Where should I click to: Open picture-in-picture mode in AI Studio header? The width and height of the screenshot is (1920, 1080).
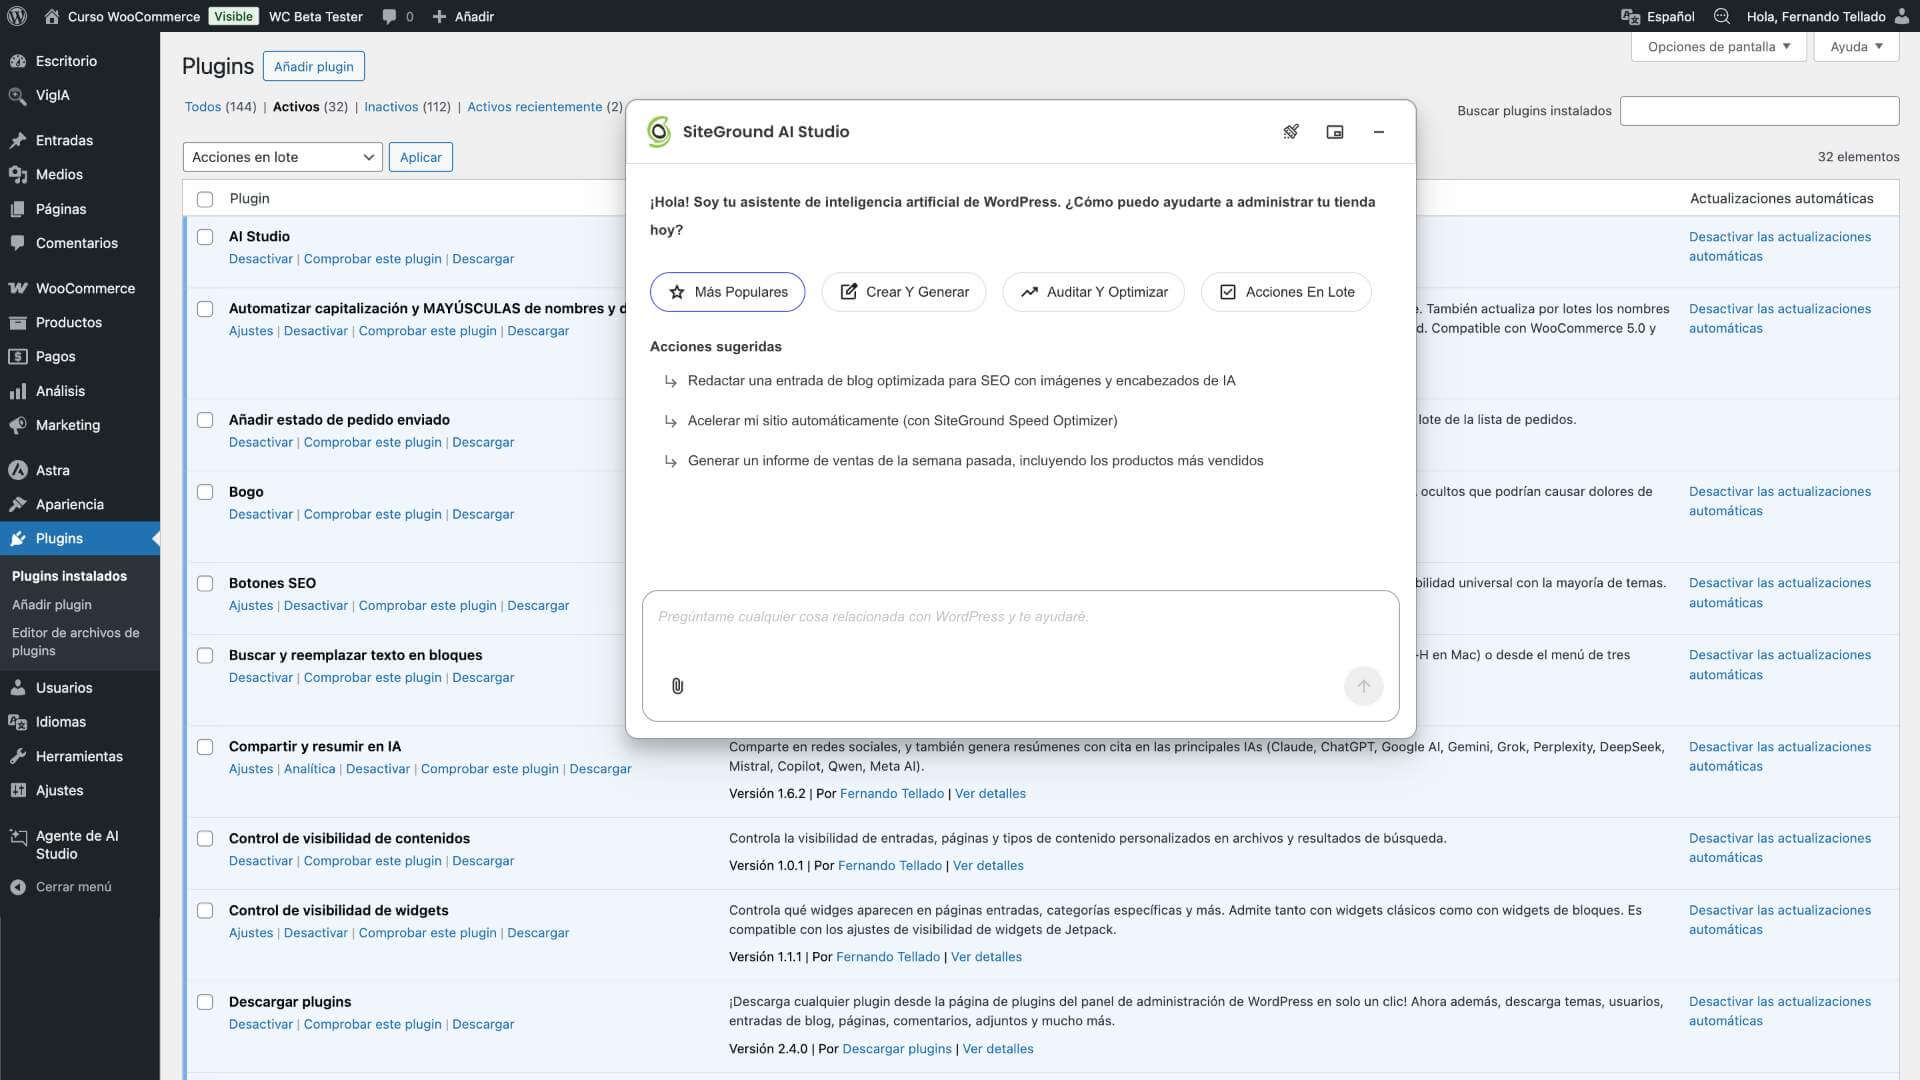coord(1335,131)
